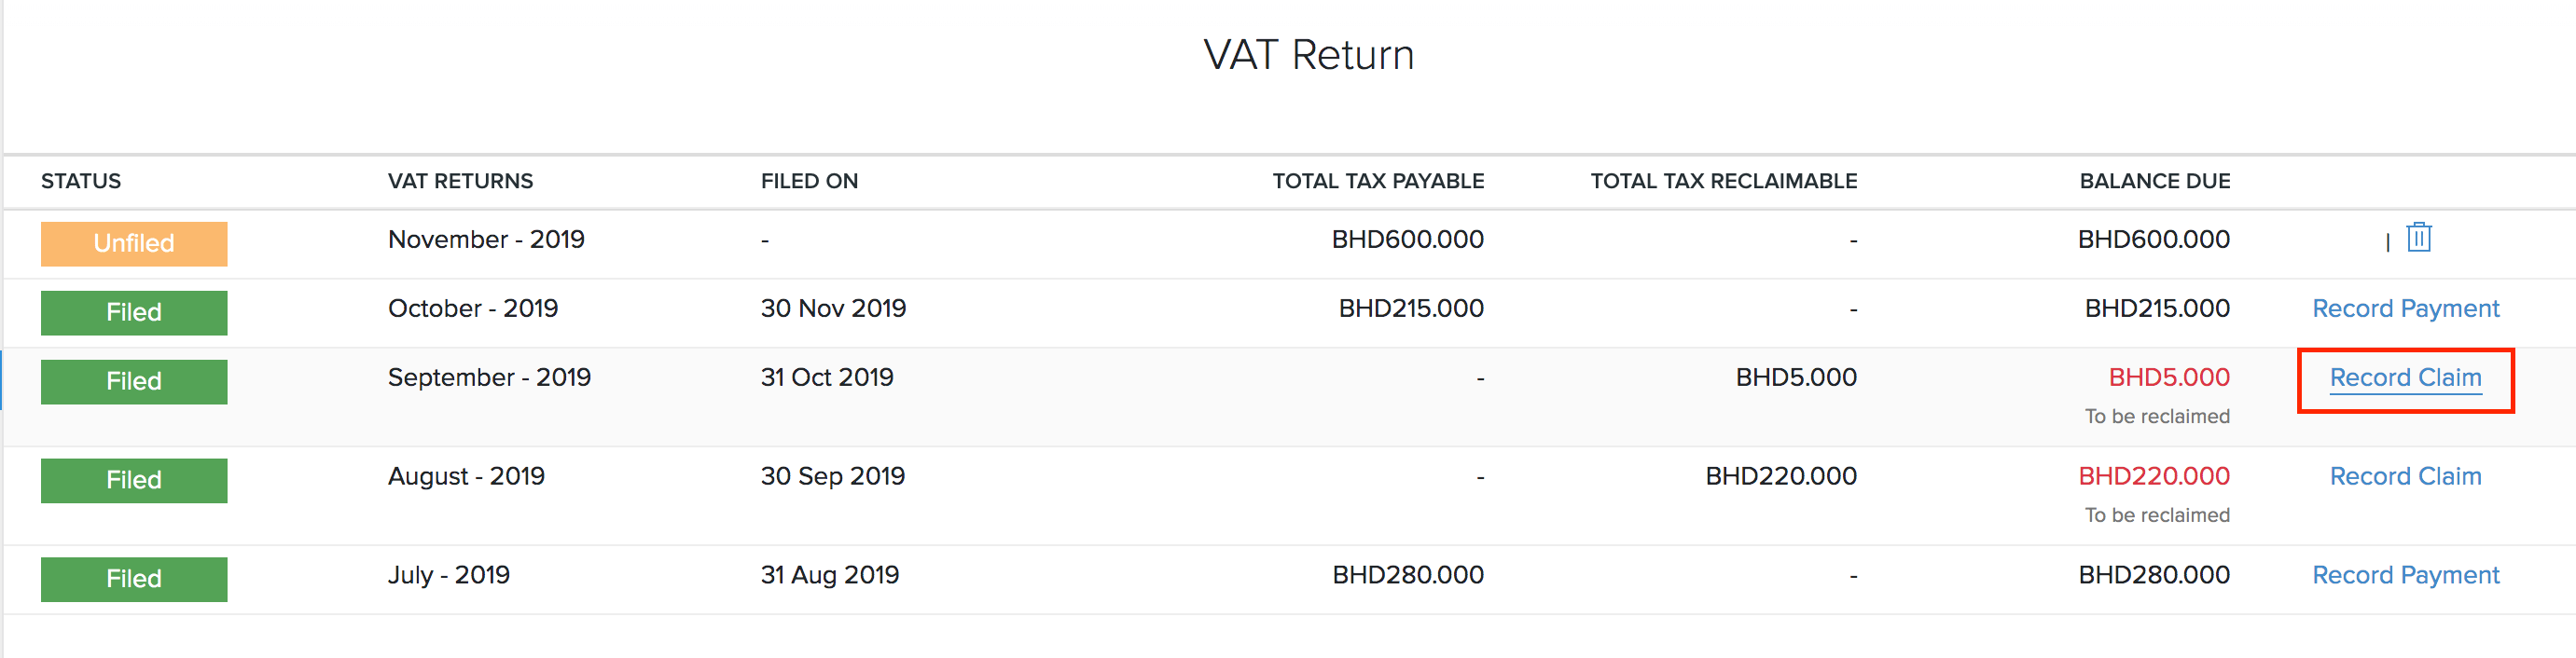Click the Filed badge next to October - 2019
Screen dimensions: 2576x658
133,312
